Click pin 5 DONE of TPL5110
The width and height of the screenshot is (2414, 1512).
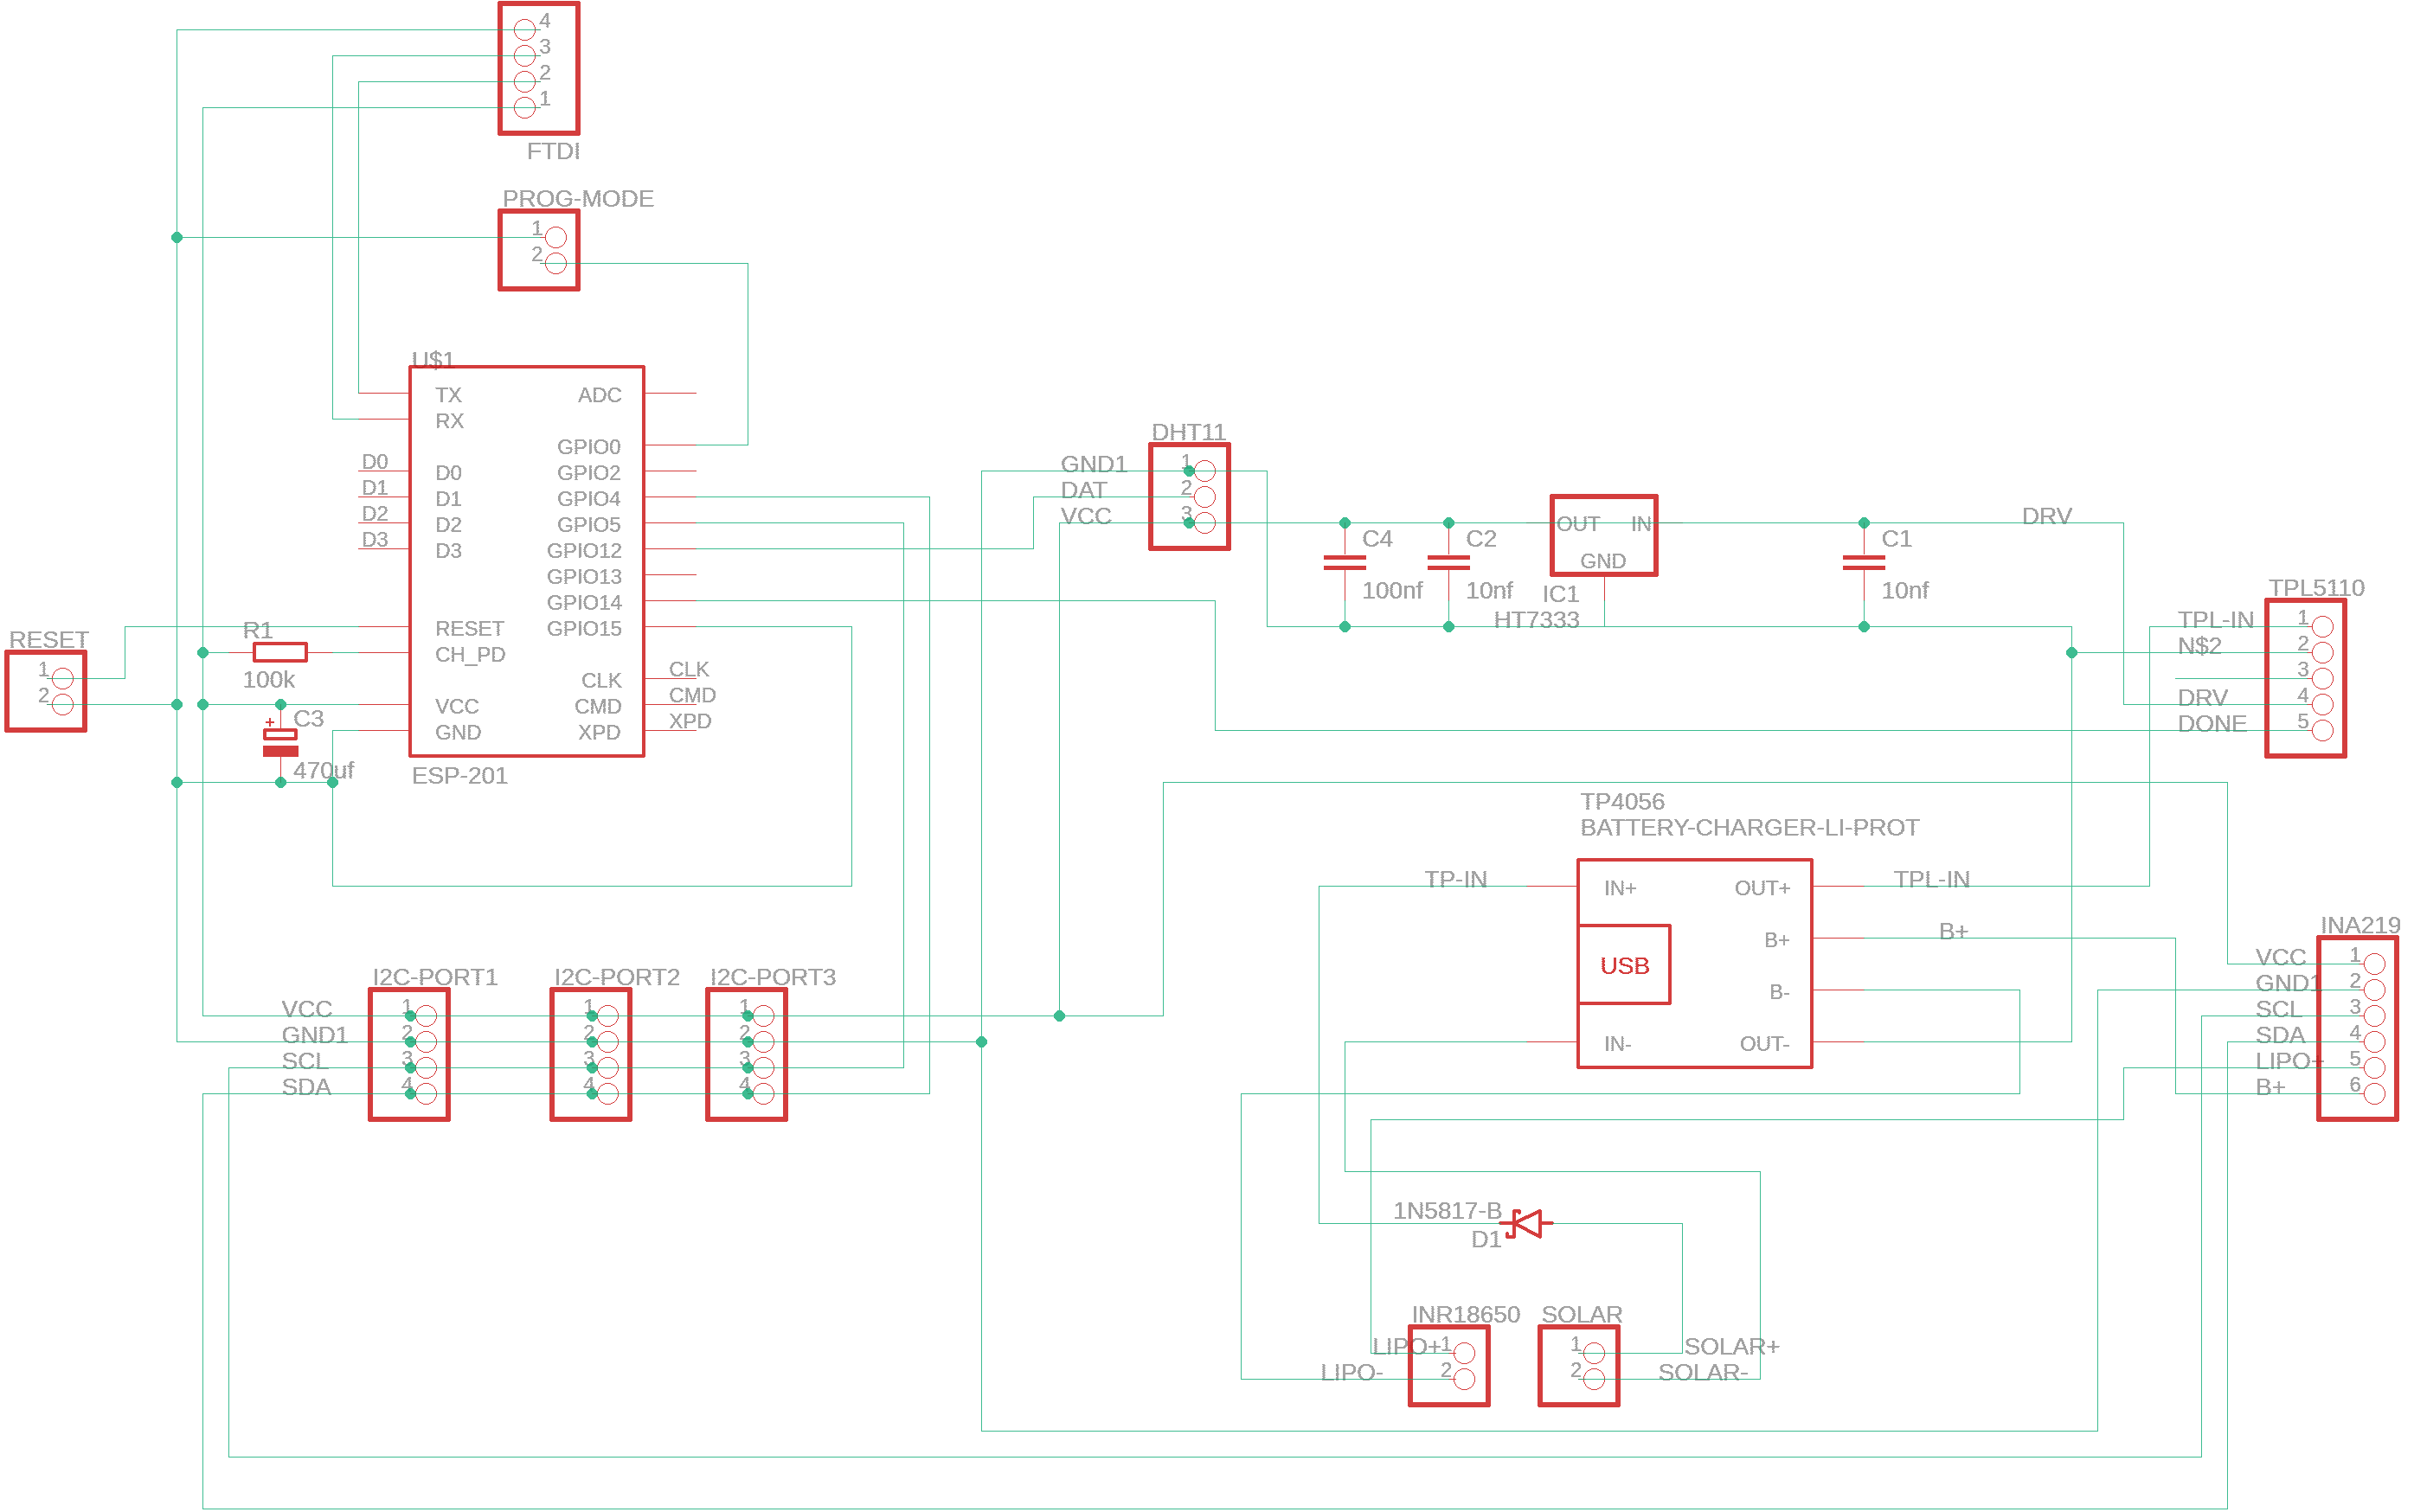pyautogui.click(x=2322, y=730)
